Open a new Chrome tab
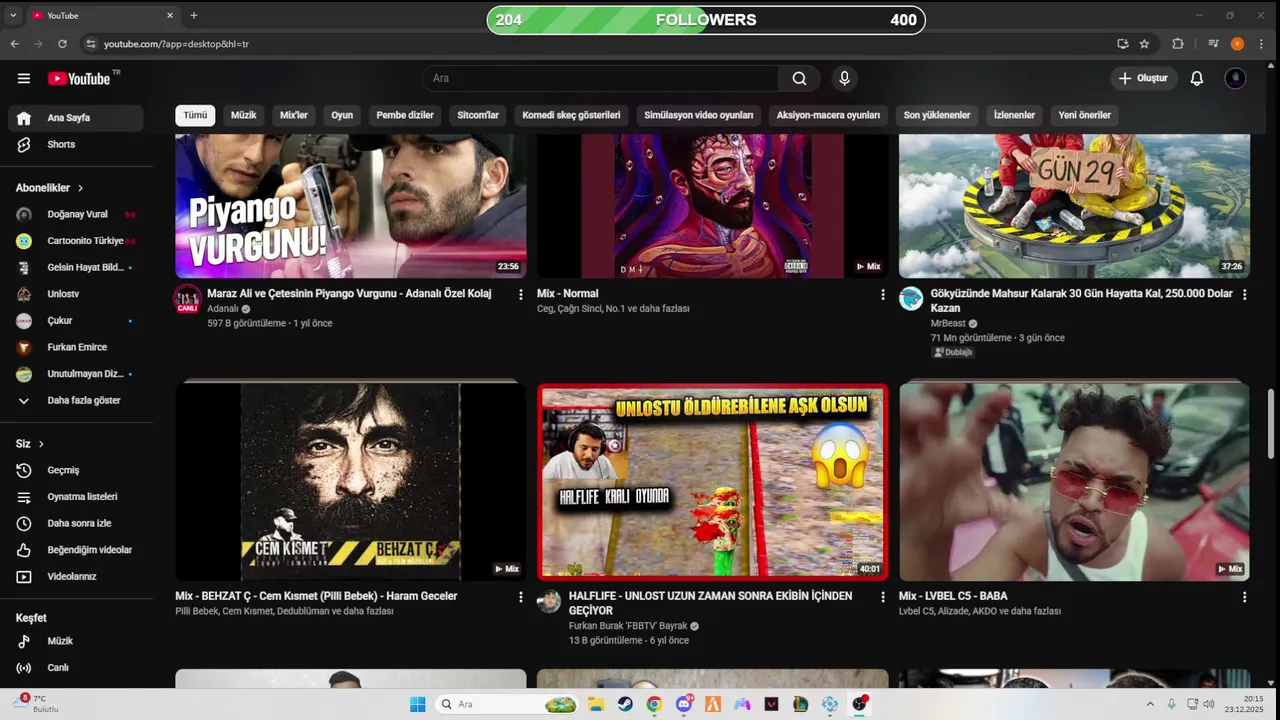This screenshot has height=720, width=1280. tap(194, 15)
